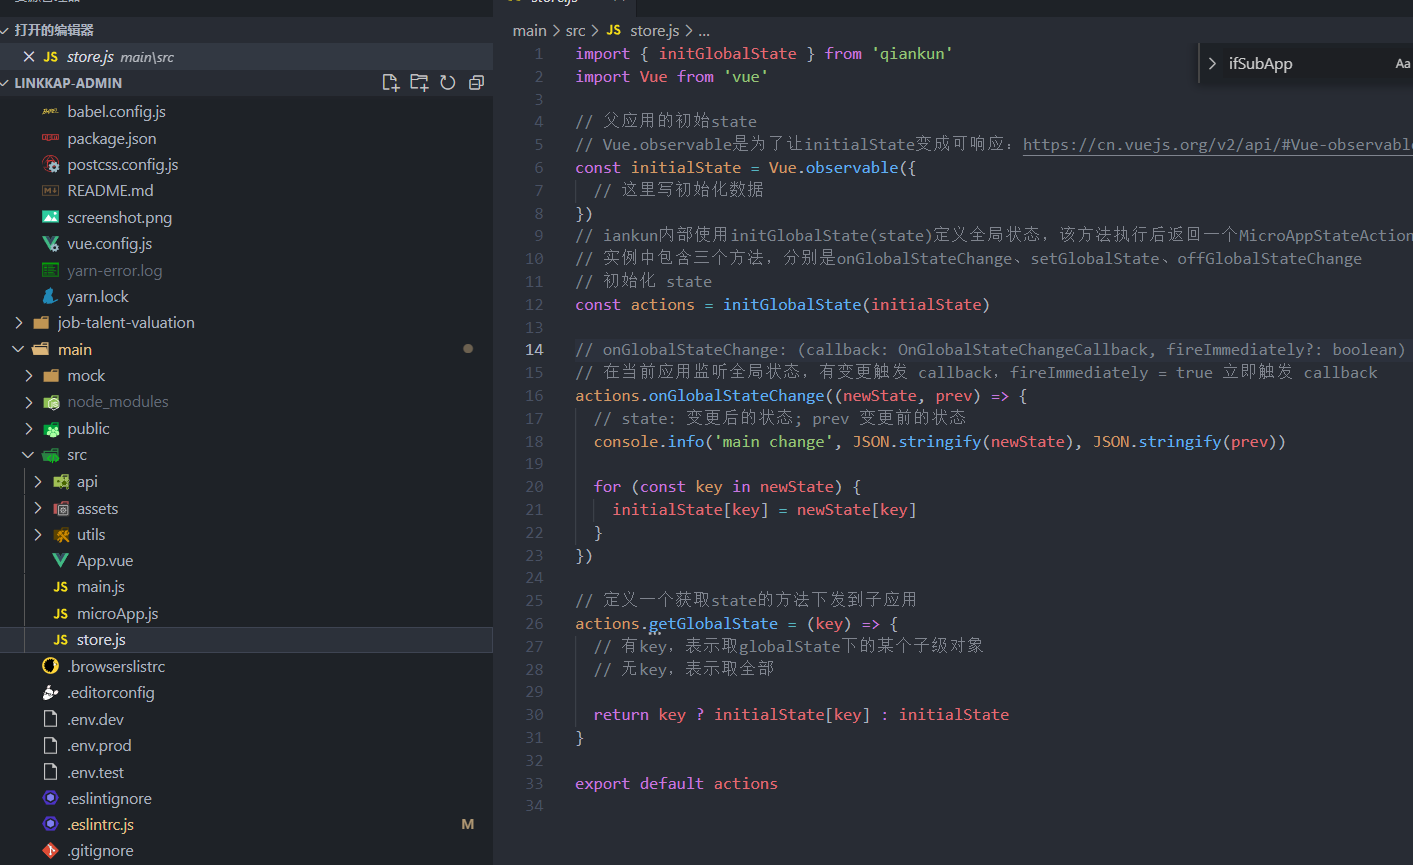The width and height of the screenshot is (1413, 865).
Task: Toggle Match Case in find widget
Action: [1402, 64]
